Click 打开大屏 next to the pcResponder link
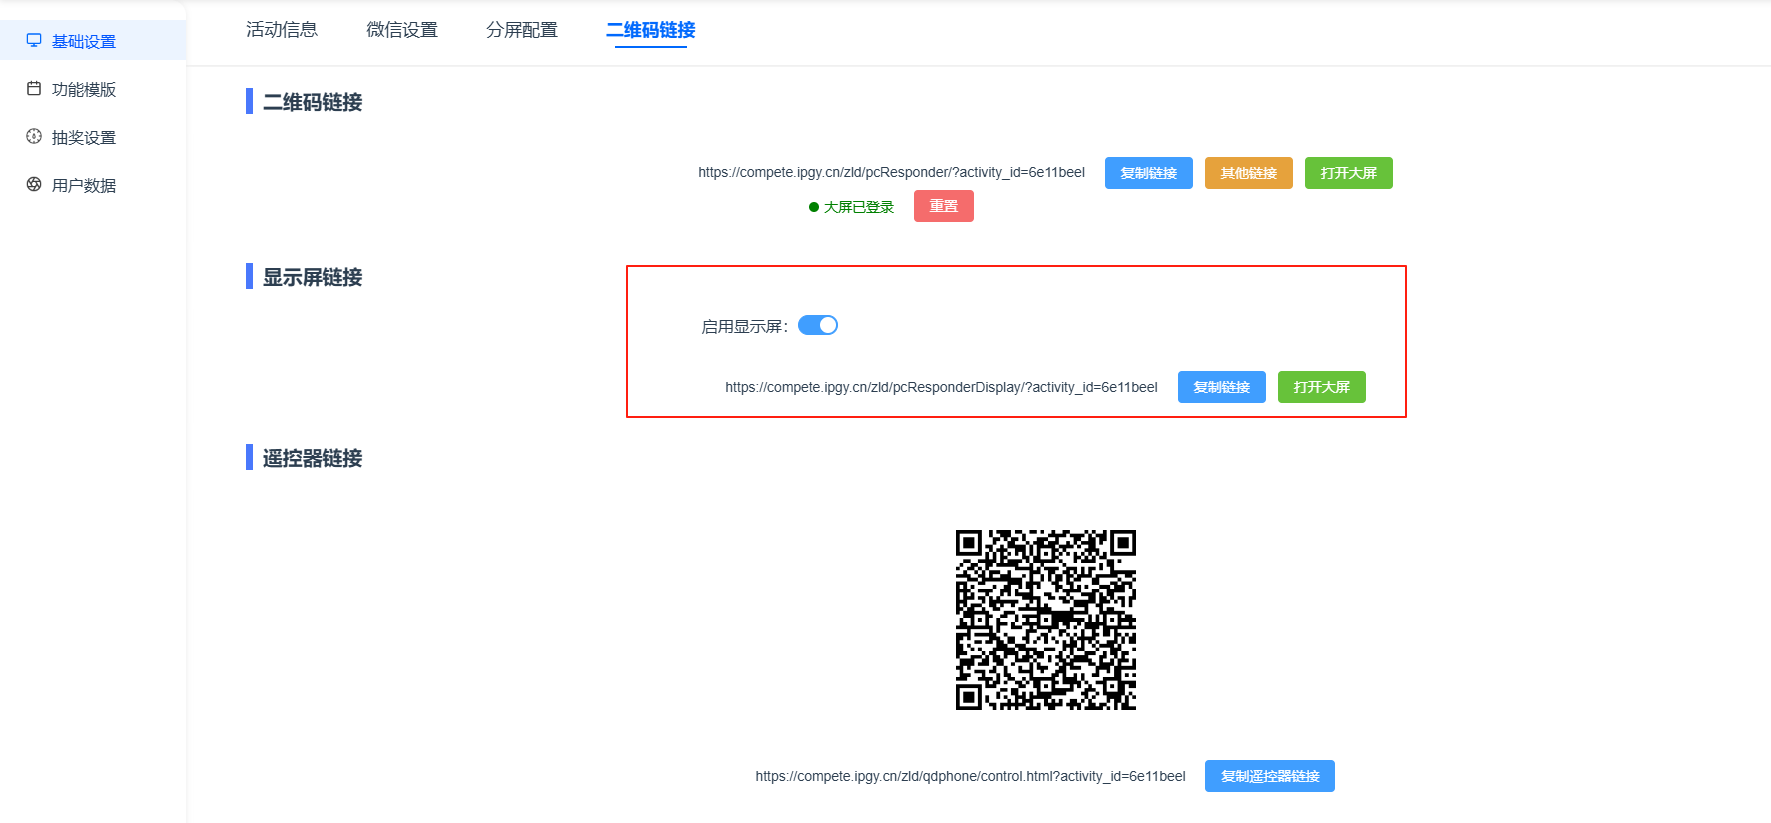The height and width of the screenshot is (823, 1771). (x=1349, y=173)
